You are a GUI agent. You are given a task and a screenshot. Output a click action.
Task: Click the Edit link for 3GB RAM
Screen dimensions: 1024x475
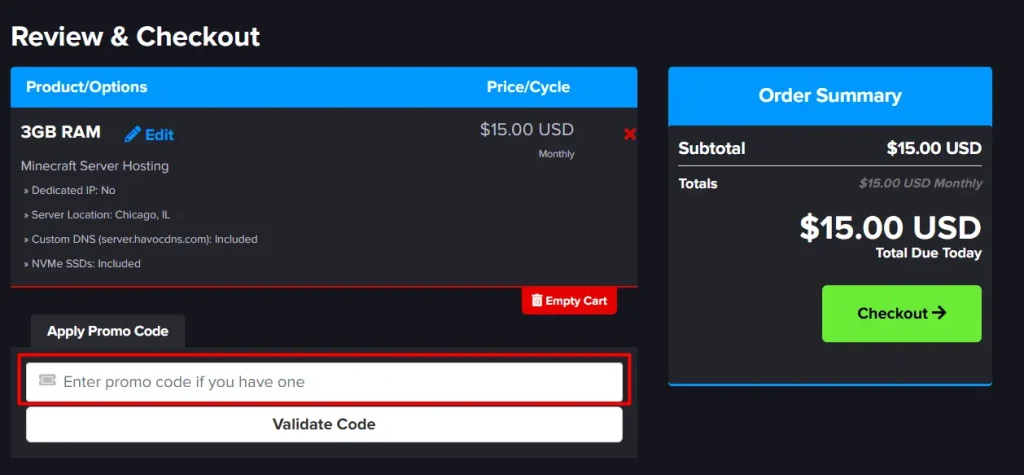(x=159, y=135)
